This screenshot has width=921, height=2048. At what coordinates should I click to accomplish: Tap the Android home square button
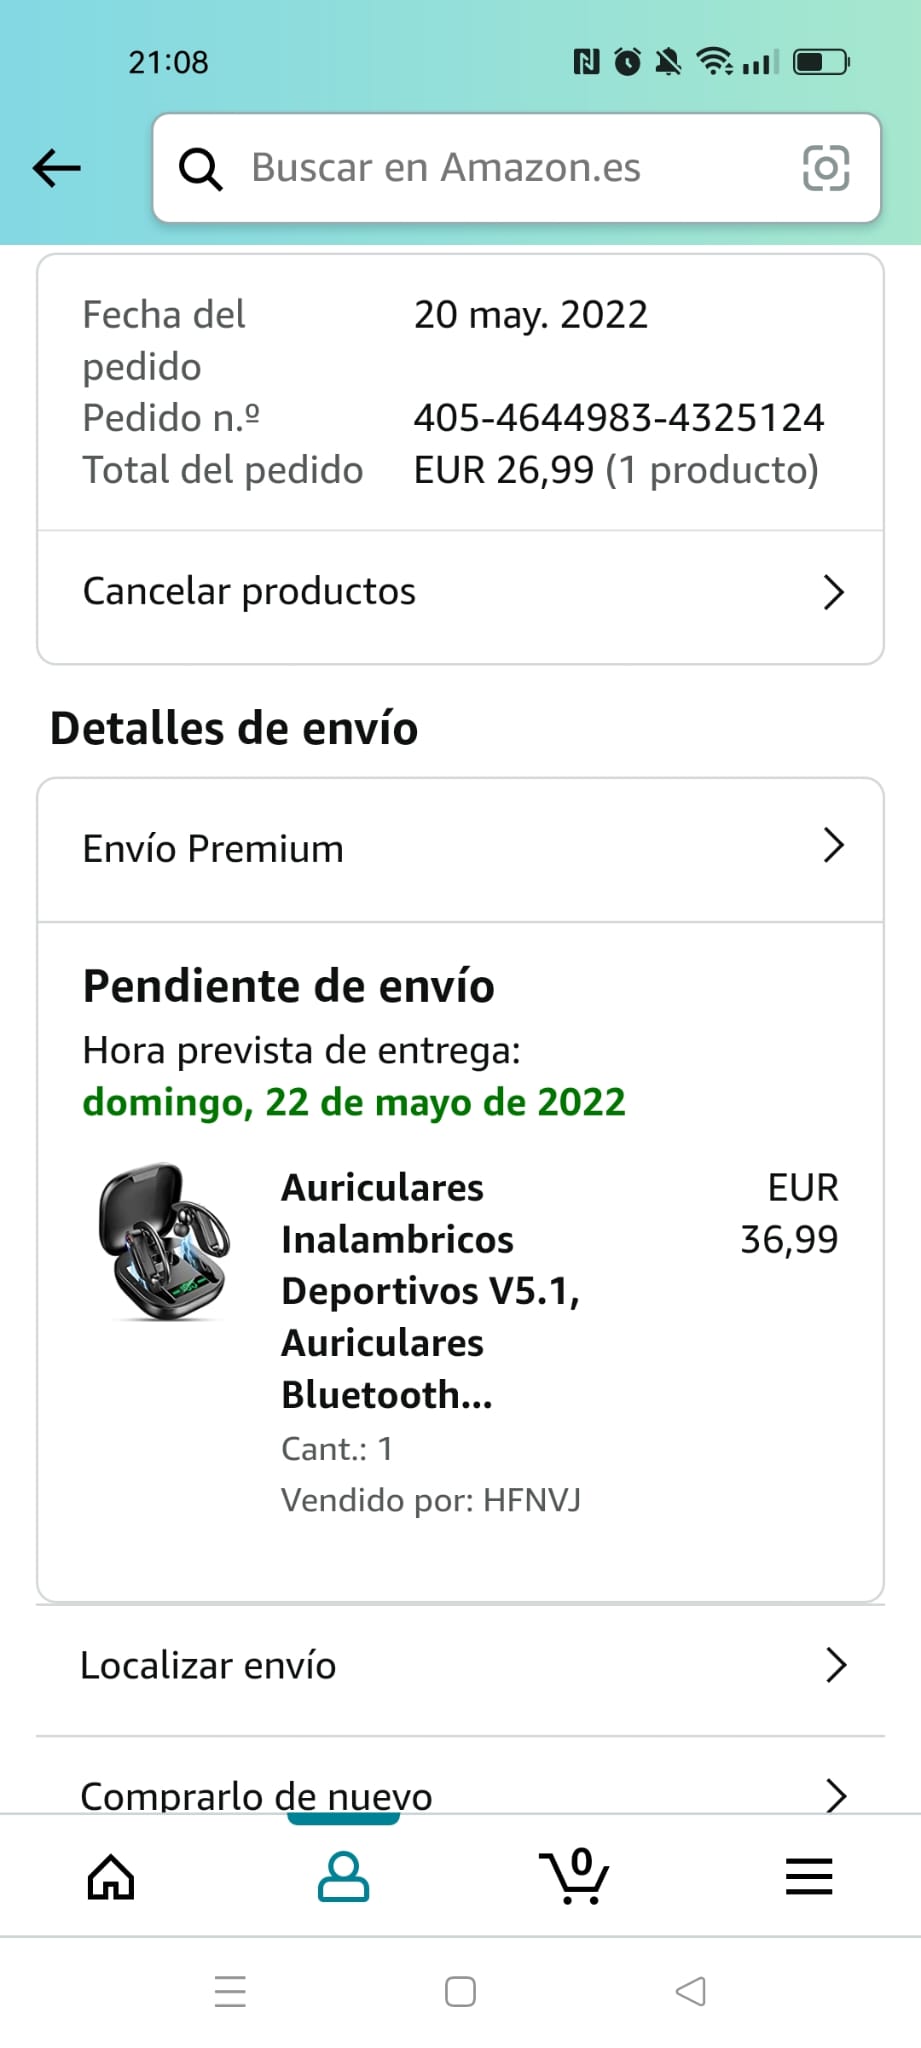[460, 1991]
